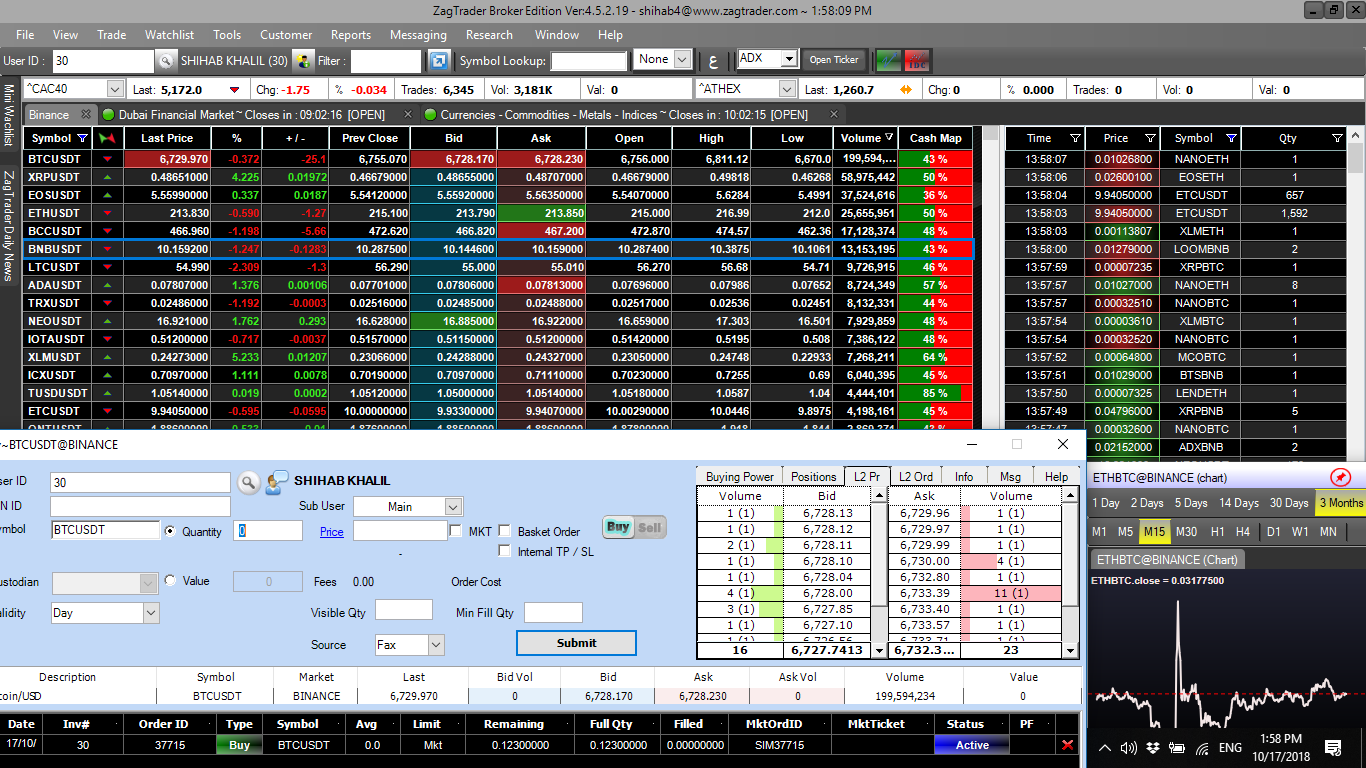The height and width of the screenshot is (768, 1366).
Task: Open the Validity Day dropdown
Action: (x=151, y=612)
